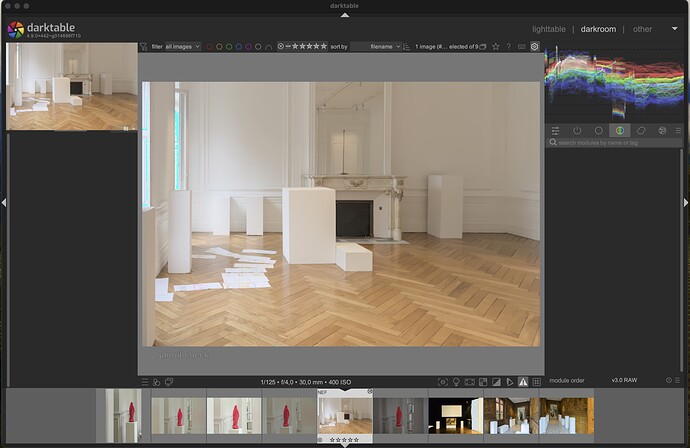Click the waveform histogram display

[614, 84]
